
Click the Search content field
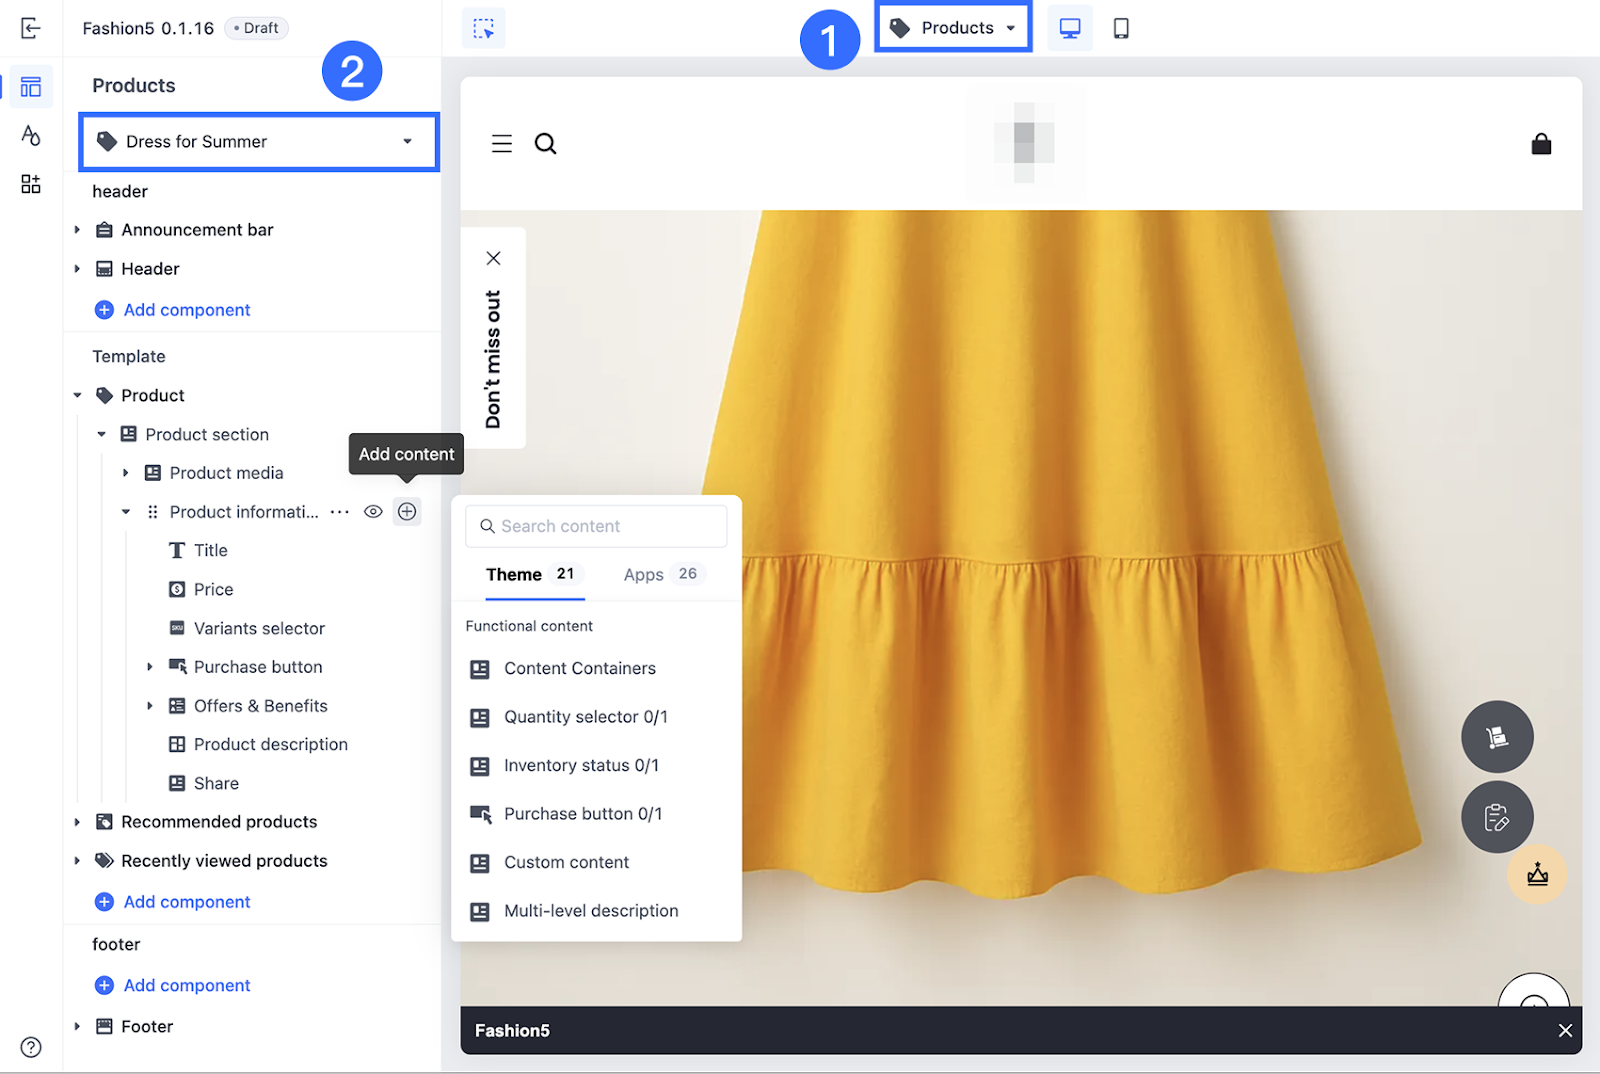coord(597,526)
